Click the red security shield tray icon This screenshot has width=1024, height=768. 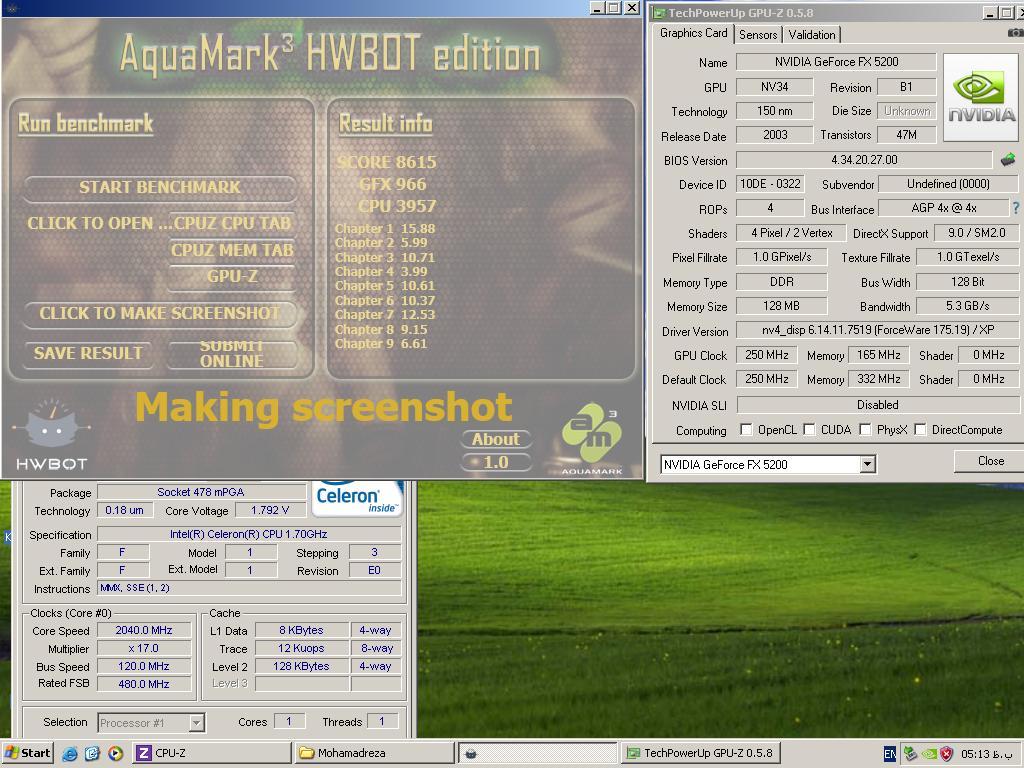coord(946,754)
